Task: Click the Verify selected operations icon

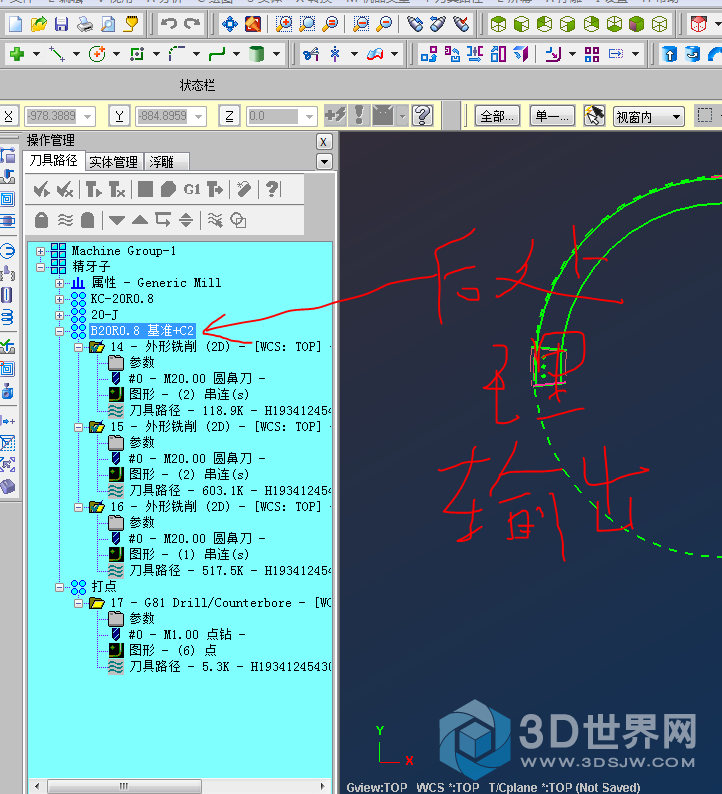Action: pos(168,190)
